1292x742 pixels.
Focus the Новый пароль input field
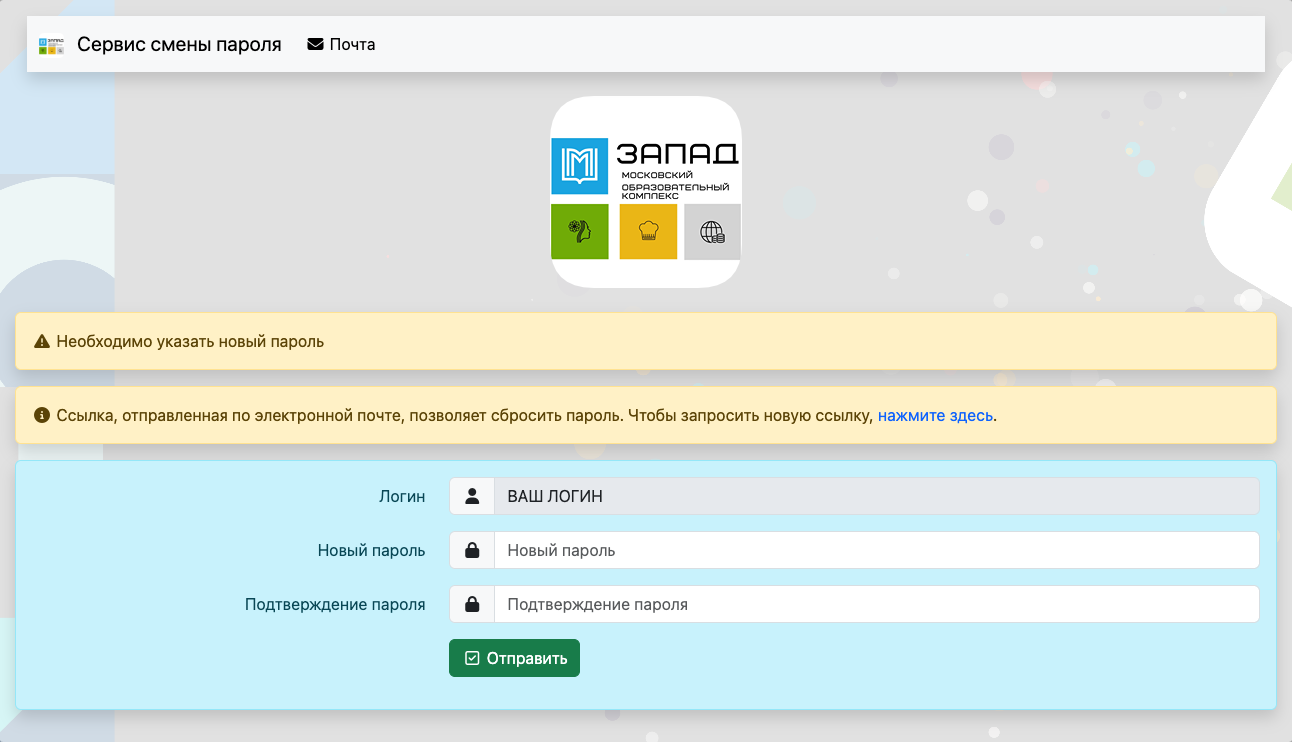(x=877, y=550)
